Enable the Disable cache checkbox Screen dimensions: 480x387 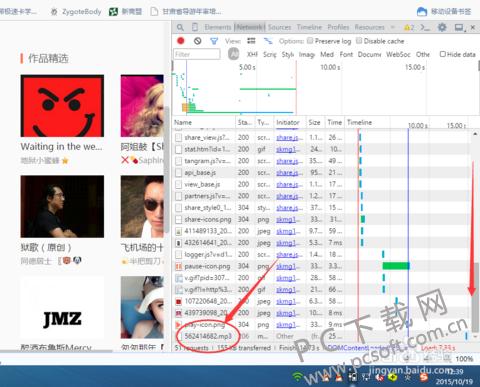[359, 41]
